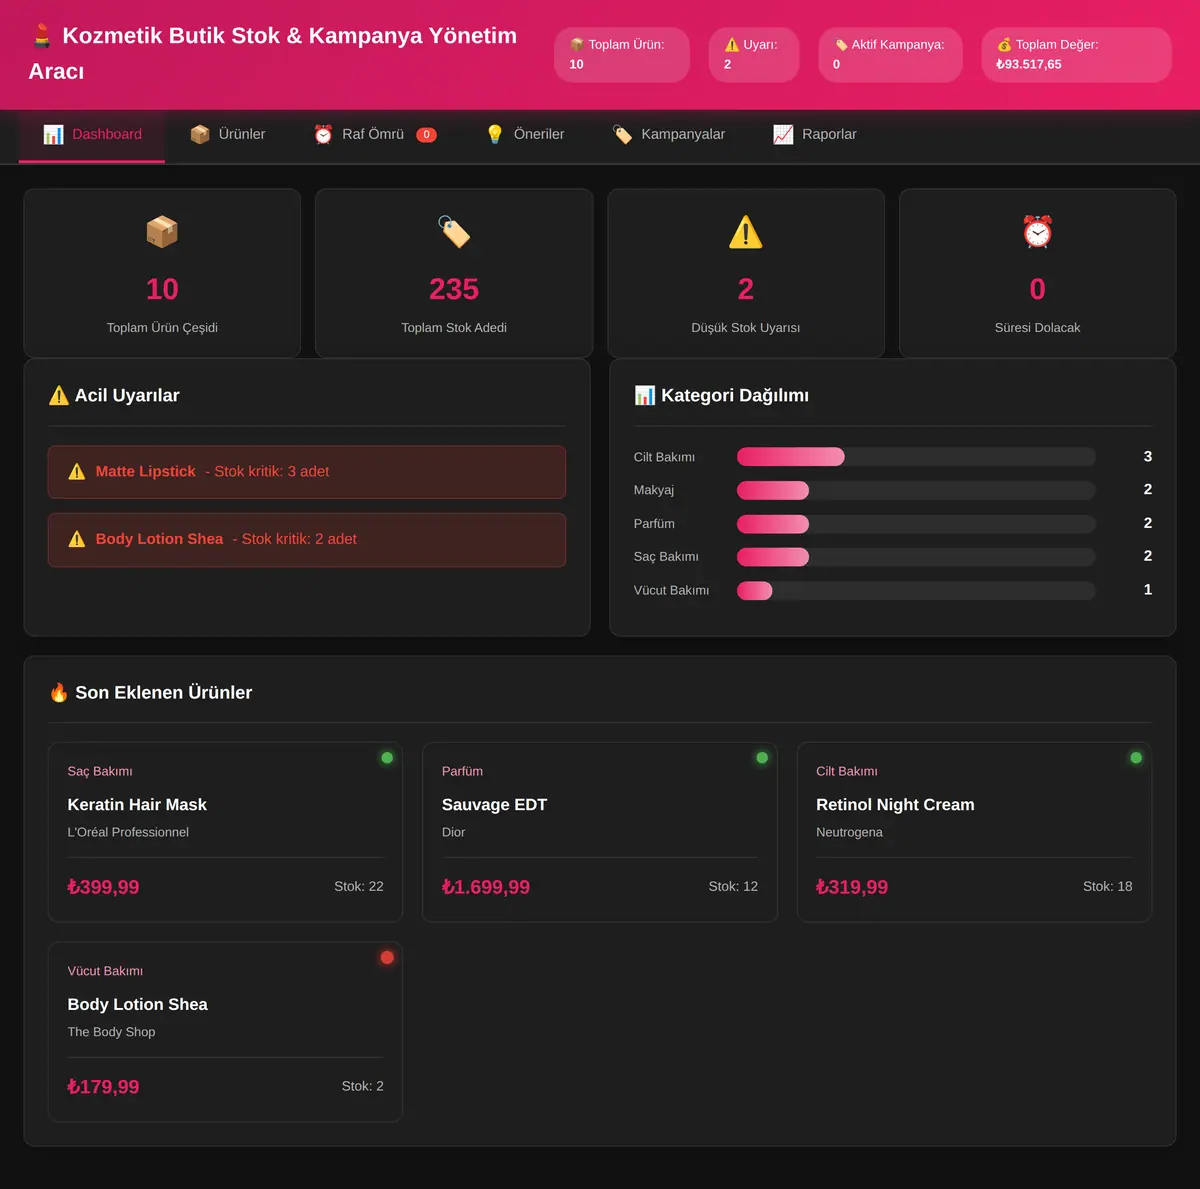The height and width of the screenshot is (1189, 1200).
Task: Click the chart icon next to Kategori Dağılımı
Action: point(645,396)
